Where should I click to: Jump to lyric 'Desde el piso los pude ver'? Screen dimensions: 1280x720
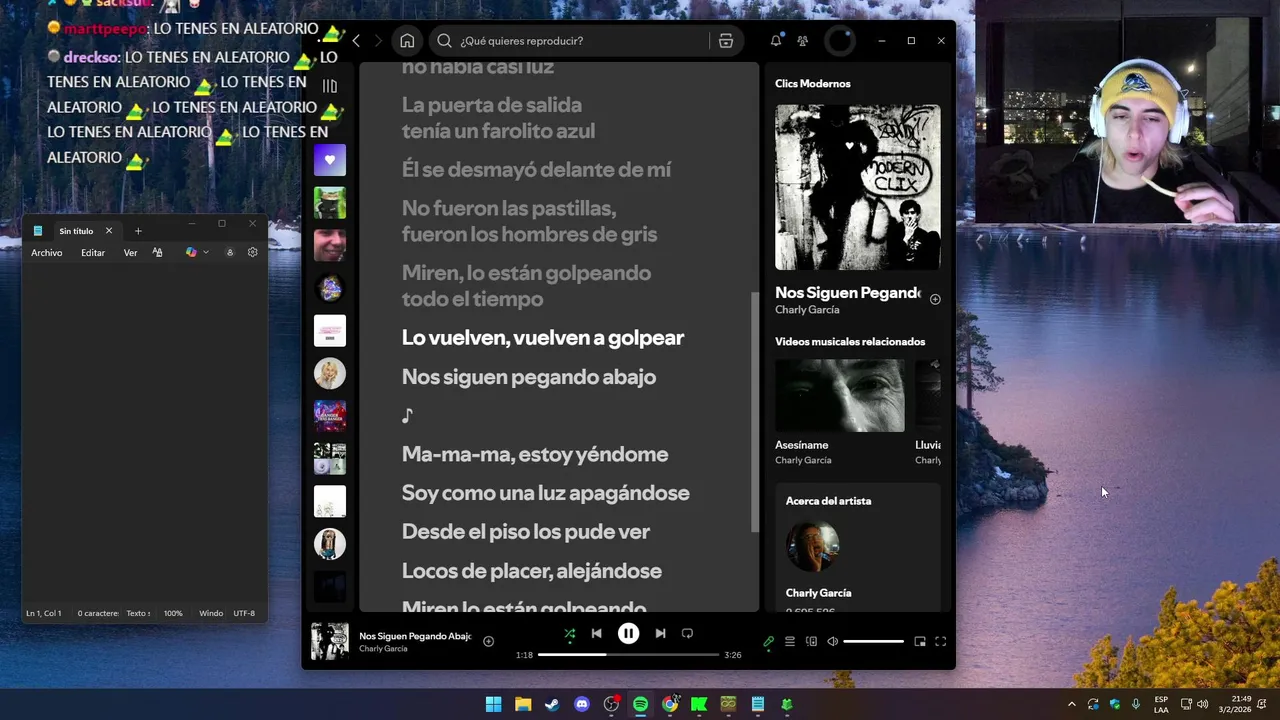click(526, 532)
